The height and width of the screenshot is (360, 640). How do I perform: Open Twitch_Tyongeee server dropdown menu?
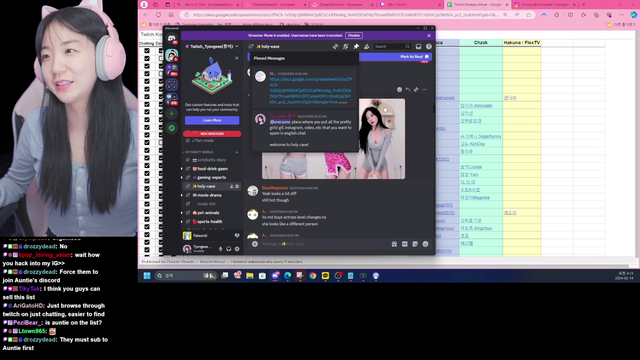(x=212, y=47)
